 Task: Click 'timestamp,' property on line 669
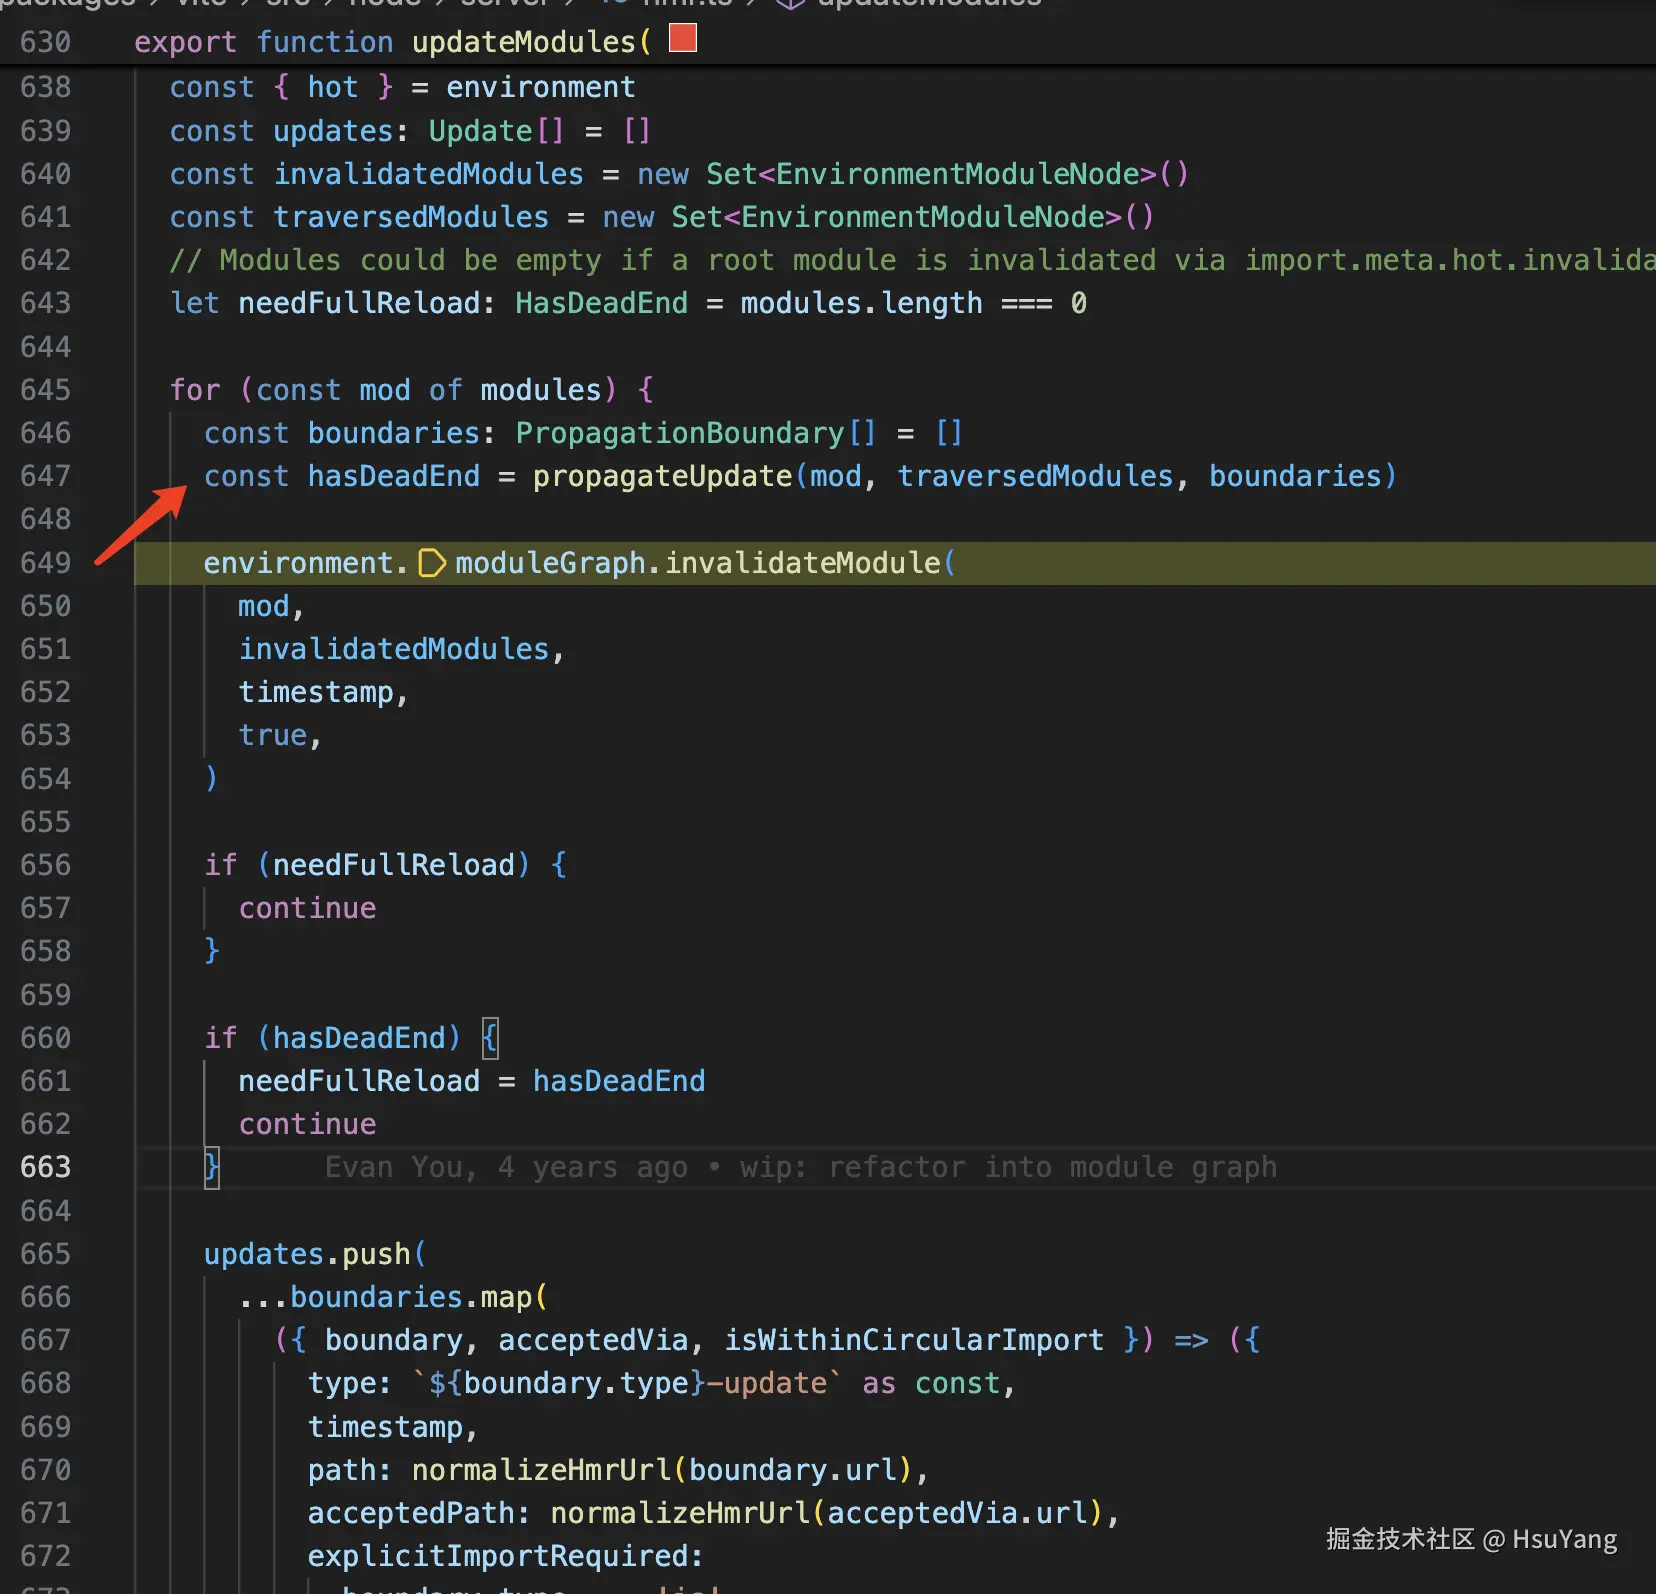coord(393,1427)
